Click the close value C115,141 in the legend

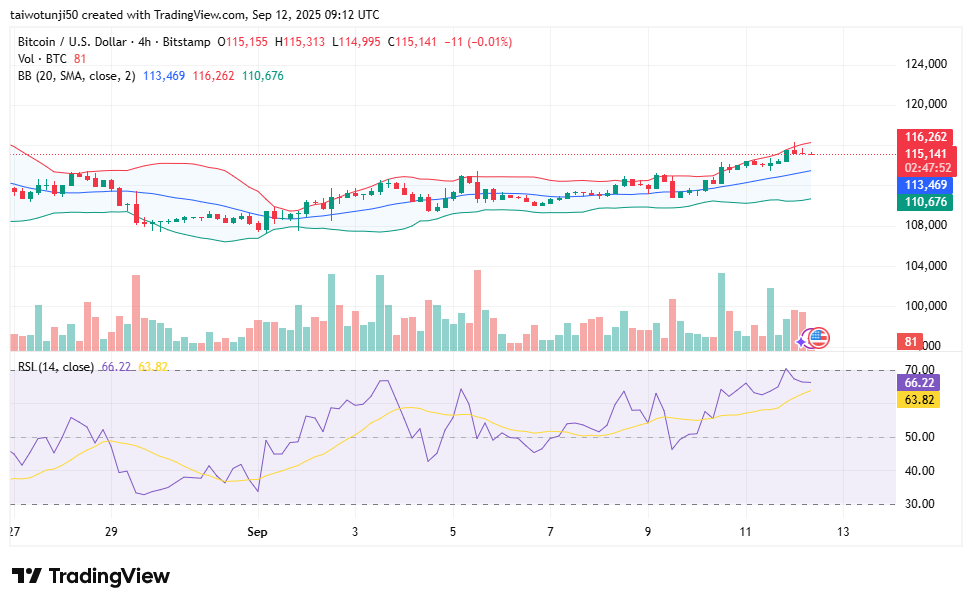point(412,42)
